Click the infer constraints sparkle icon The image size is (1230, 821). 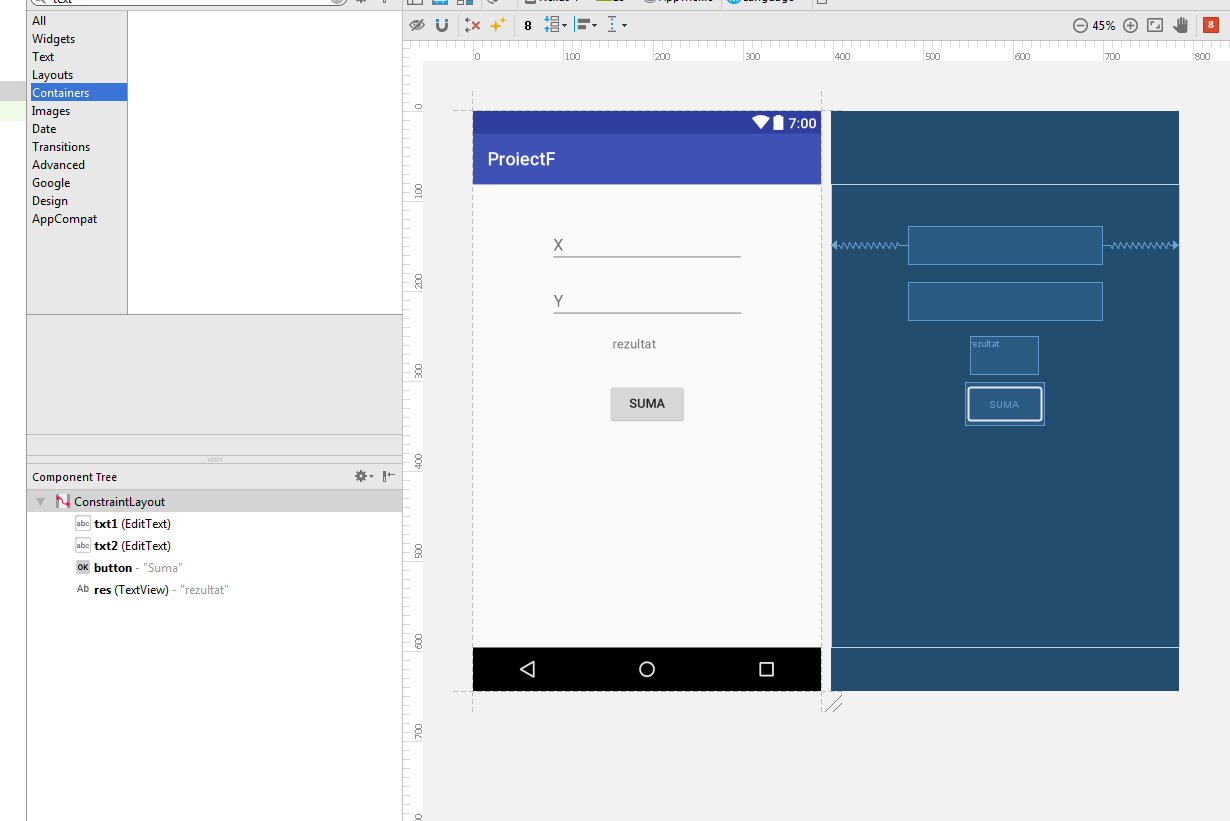pos(497,25)
